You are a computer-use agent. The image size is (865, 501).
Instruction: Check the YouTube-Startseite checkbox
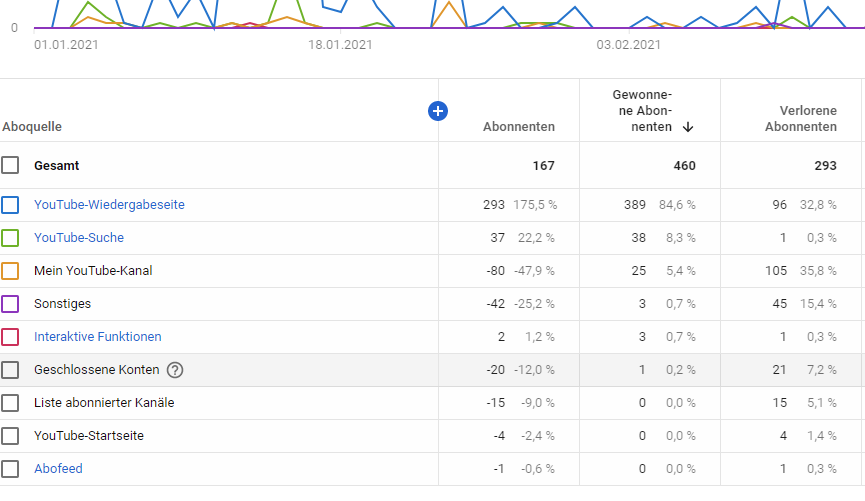tap(10, 436)
